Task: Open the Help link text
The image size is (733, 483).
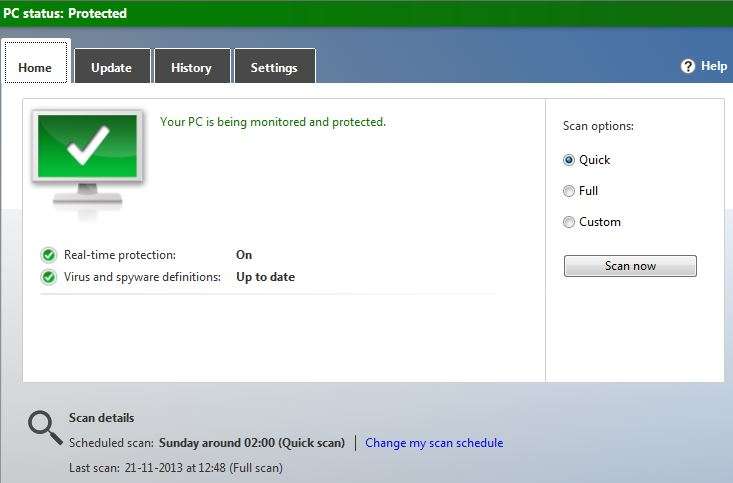Action: tap(714, 66)
